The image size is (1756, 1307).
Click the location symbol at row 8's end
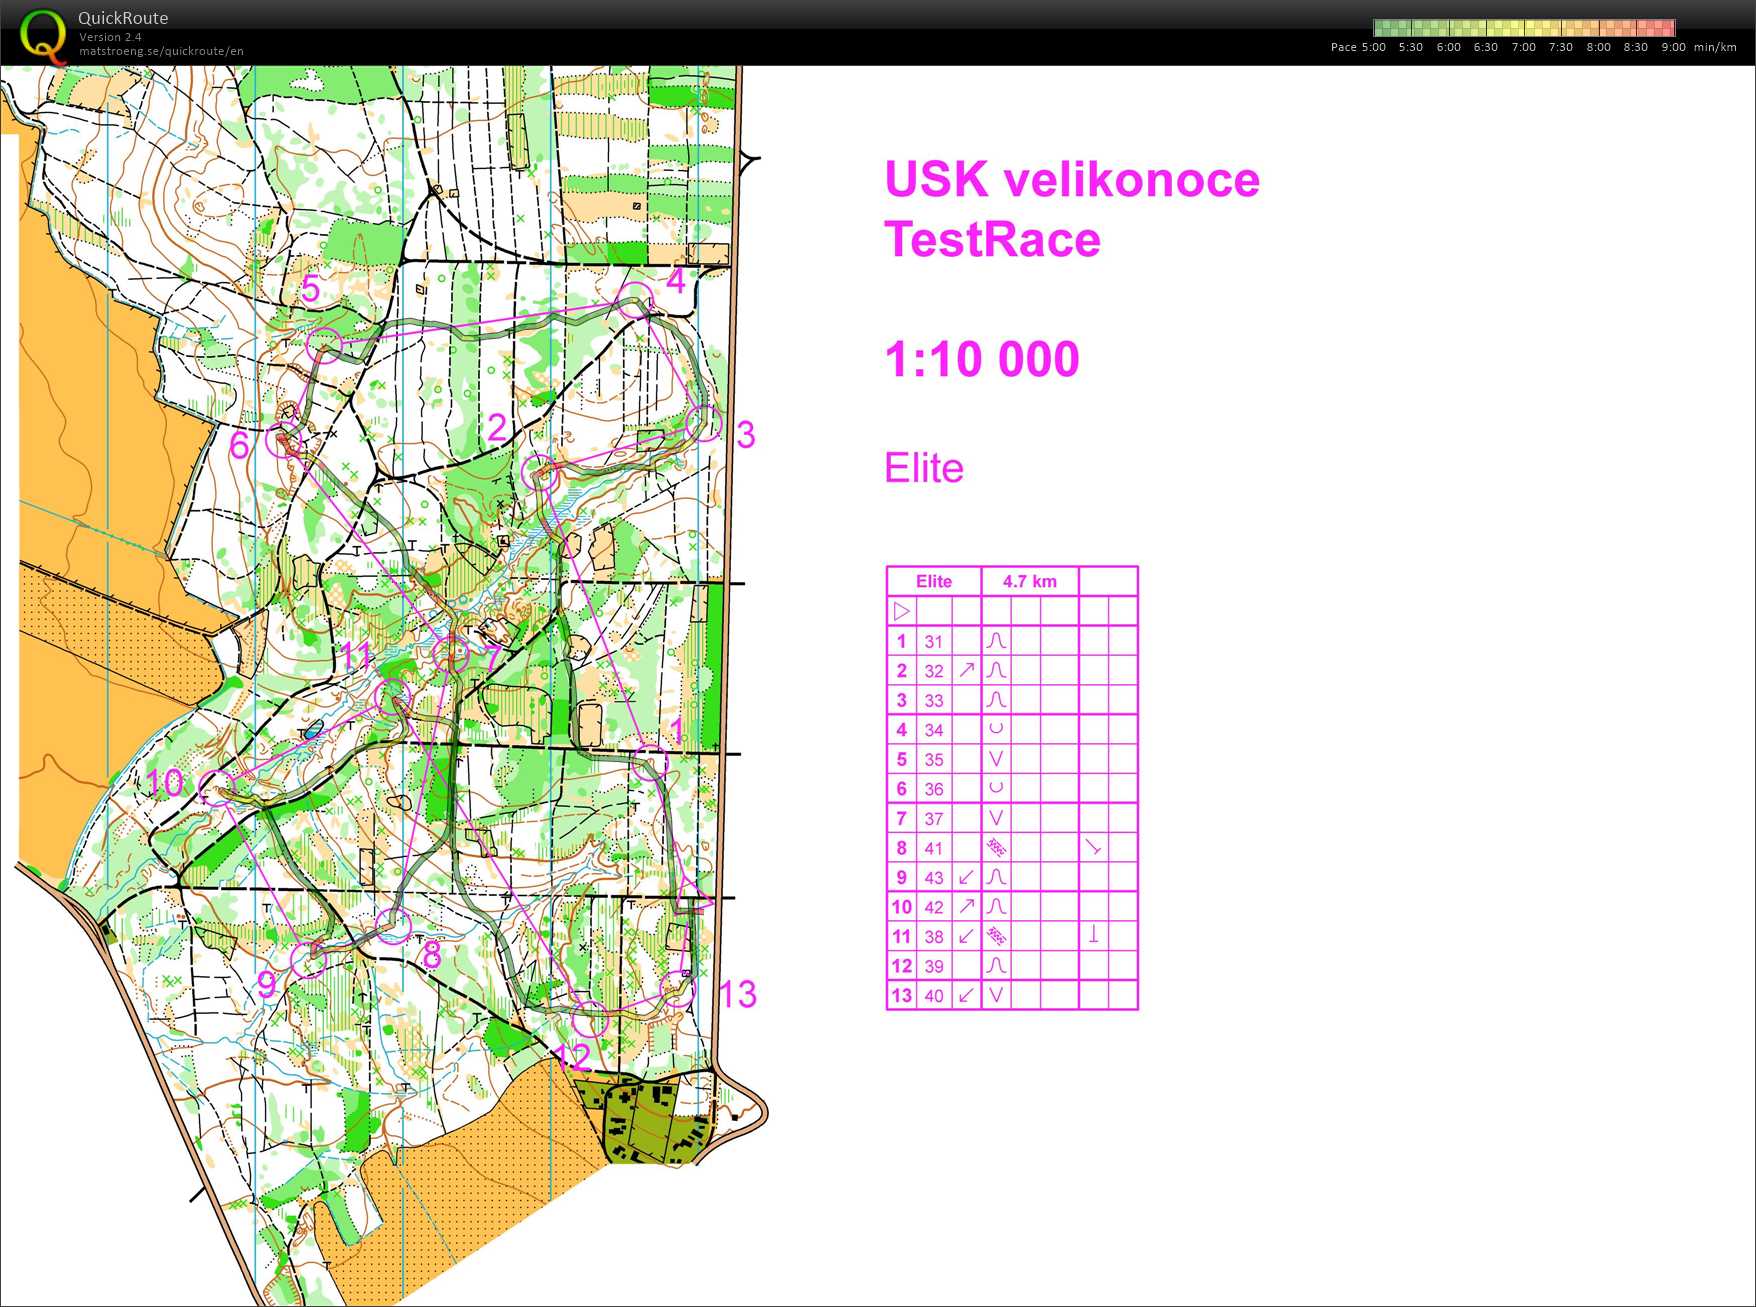[x=1094, y=848]
